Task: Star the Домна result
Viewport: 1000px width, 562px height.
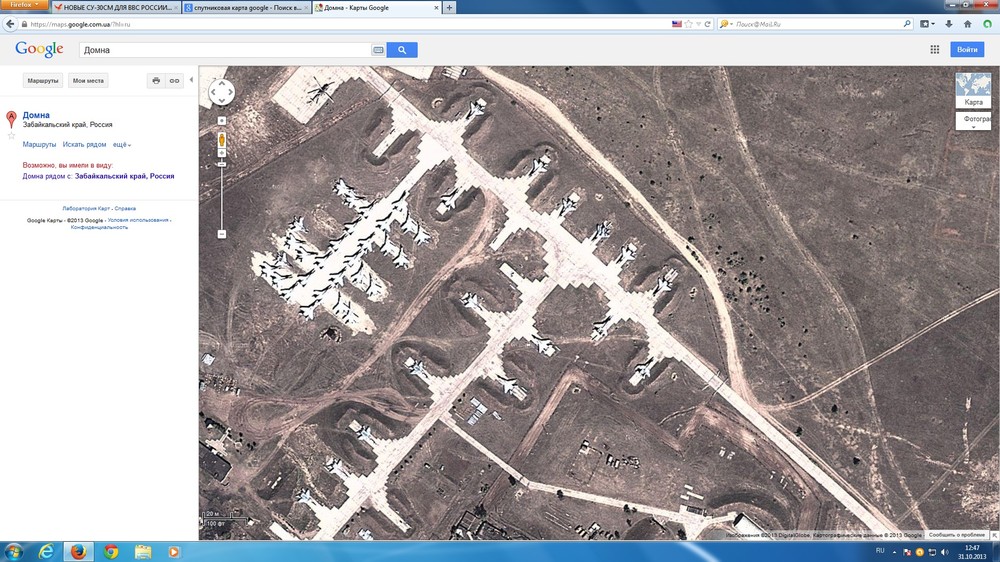Action: point(11,135)
